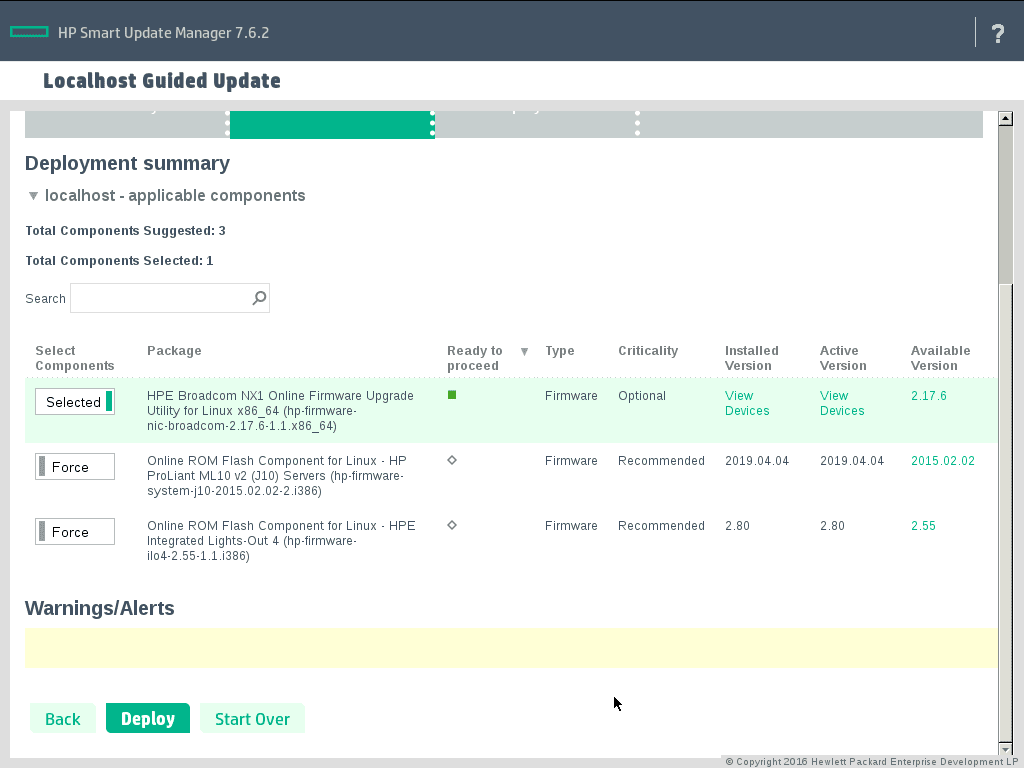Open the help question mark icon
1024x768 pixels.
[x=997, y=33]
